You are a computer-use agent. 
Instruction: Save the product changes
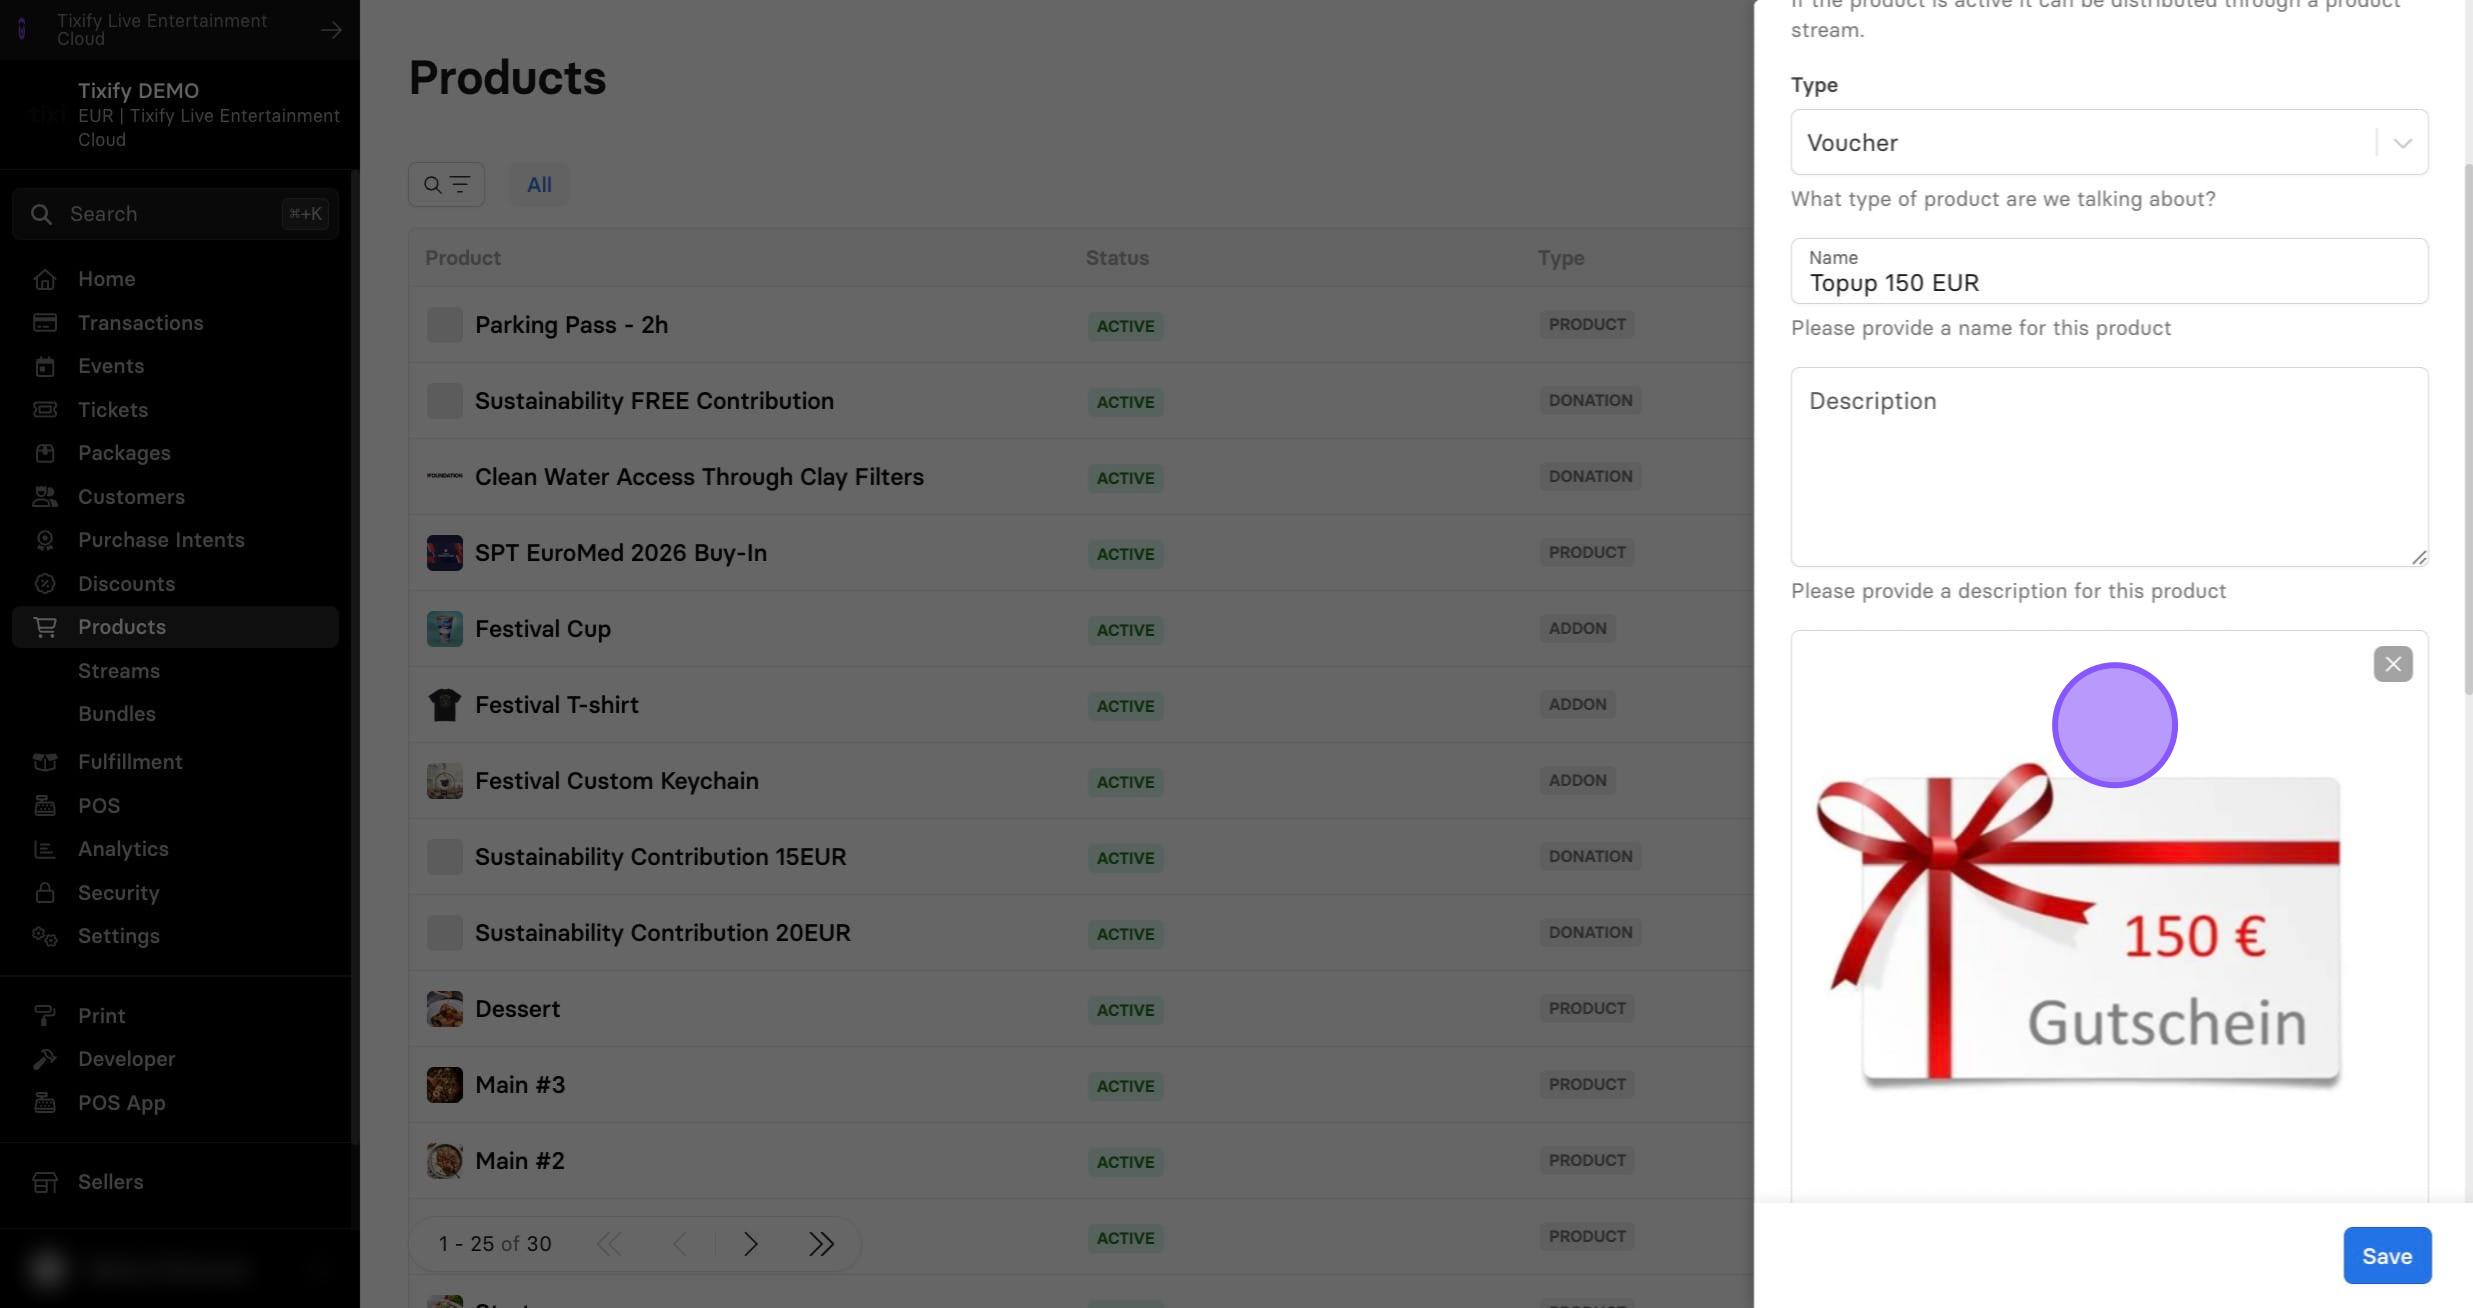[x=2387, y=1256]
